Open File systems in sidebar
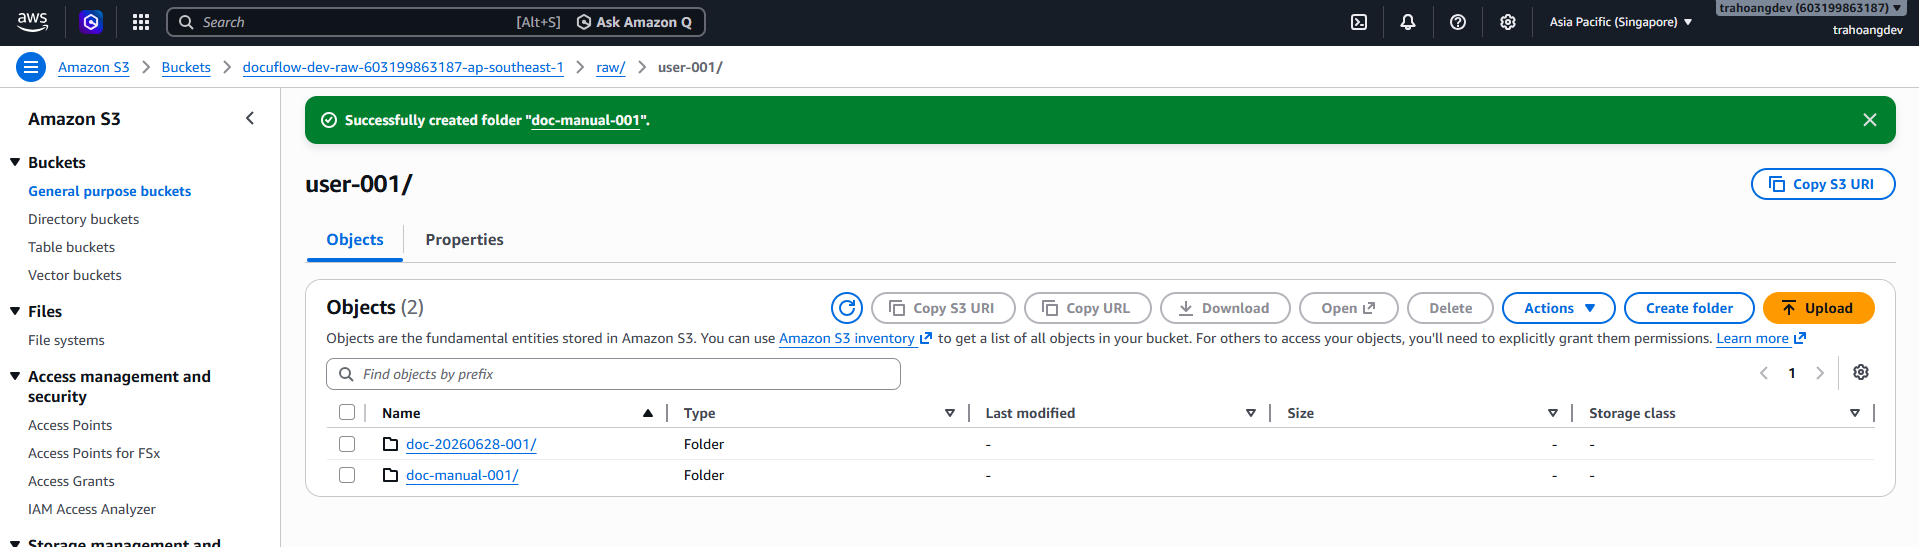This screenshot has height=547, width=1919. (x=66, y=340)
